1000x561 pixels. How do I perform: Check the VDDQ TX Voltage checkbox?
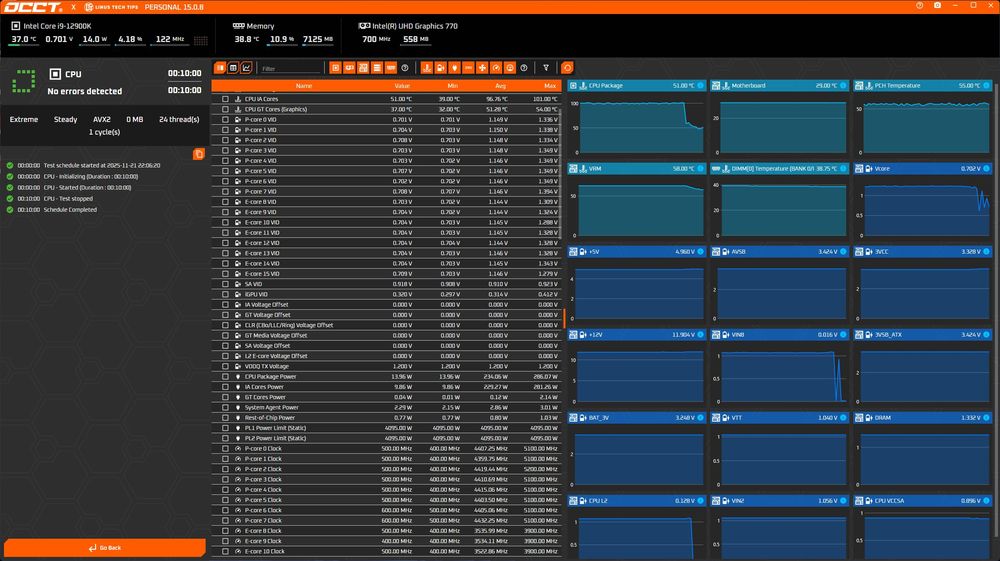[x=225, y=366]
